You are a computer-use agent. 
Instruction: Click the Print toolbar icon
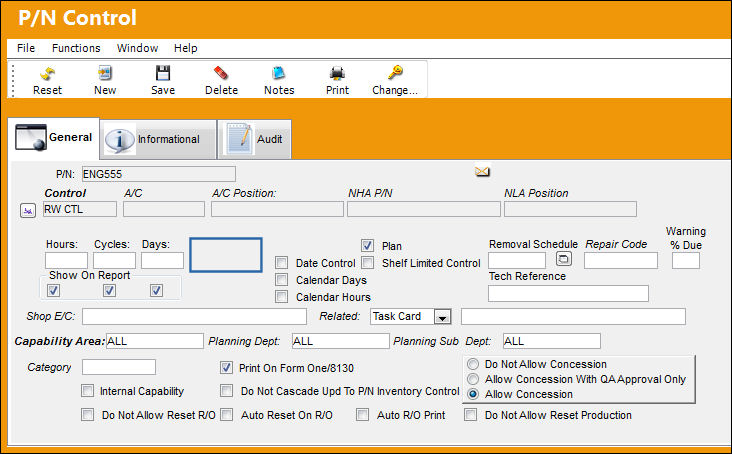point(337,73)
